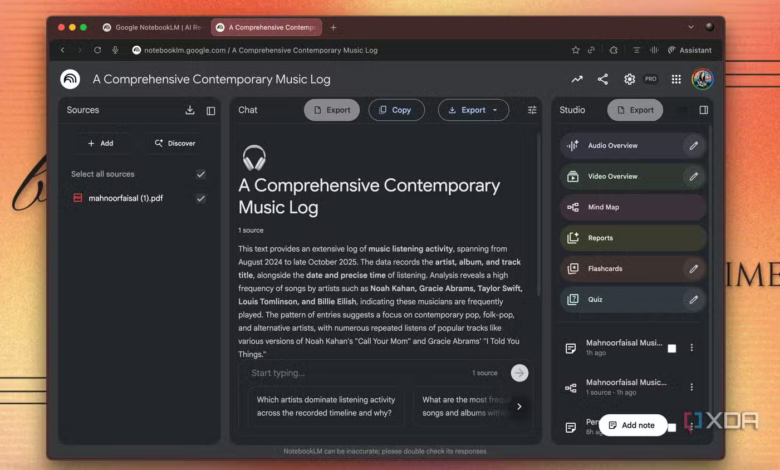Screen dimensions: 780x470
Task: Click the share notebook icon
Action: [x=603, y=79]
